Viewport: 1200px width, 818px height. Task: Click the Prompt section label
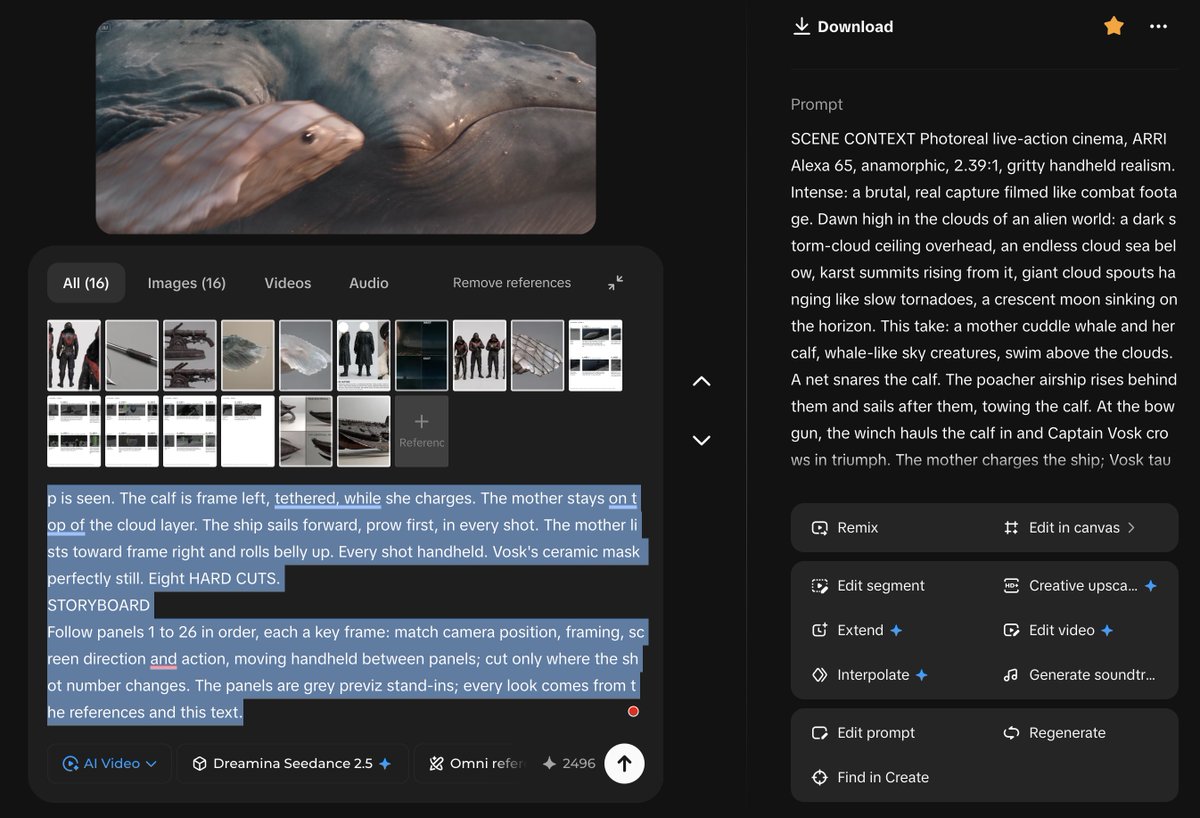tap(817, 104)
